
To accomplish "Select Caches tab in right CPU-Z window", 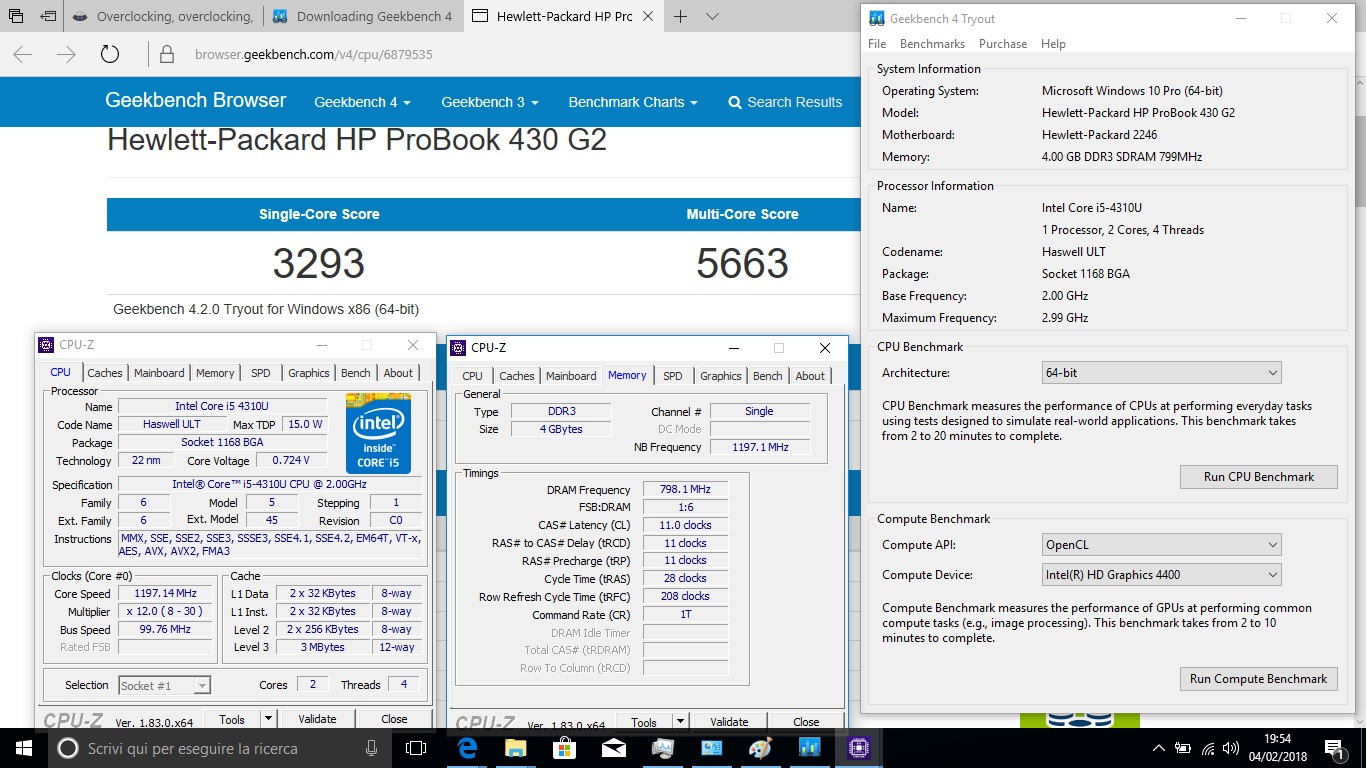I will point(517,376).
